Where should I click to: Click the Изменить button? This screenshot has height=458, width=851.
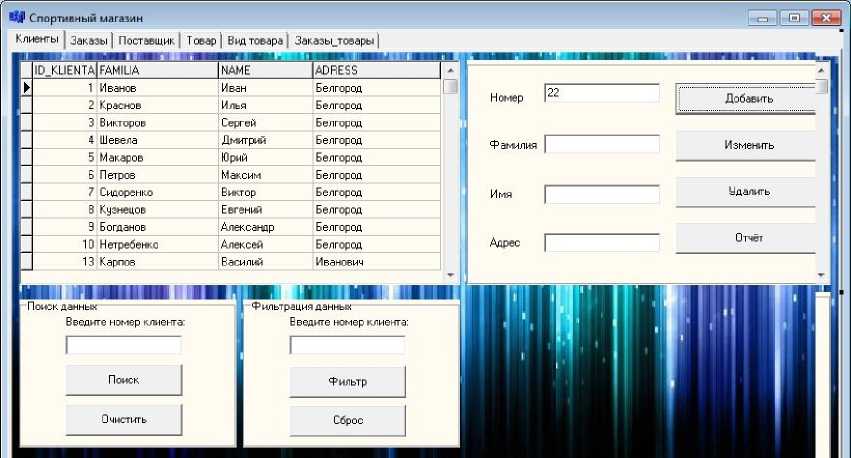[748, 145]
